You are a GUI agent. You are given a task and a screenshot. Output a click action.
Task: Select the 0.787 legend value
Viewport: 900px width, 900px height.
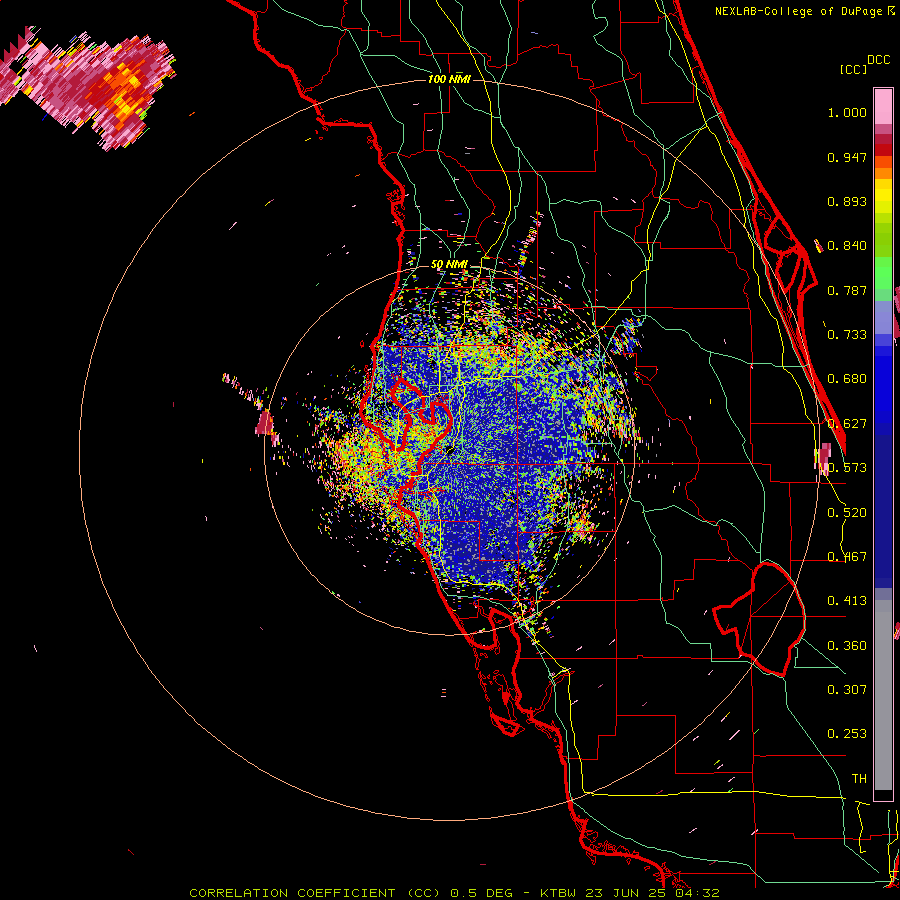point(847,290)
